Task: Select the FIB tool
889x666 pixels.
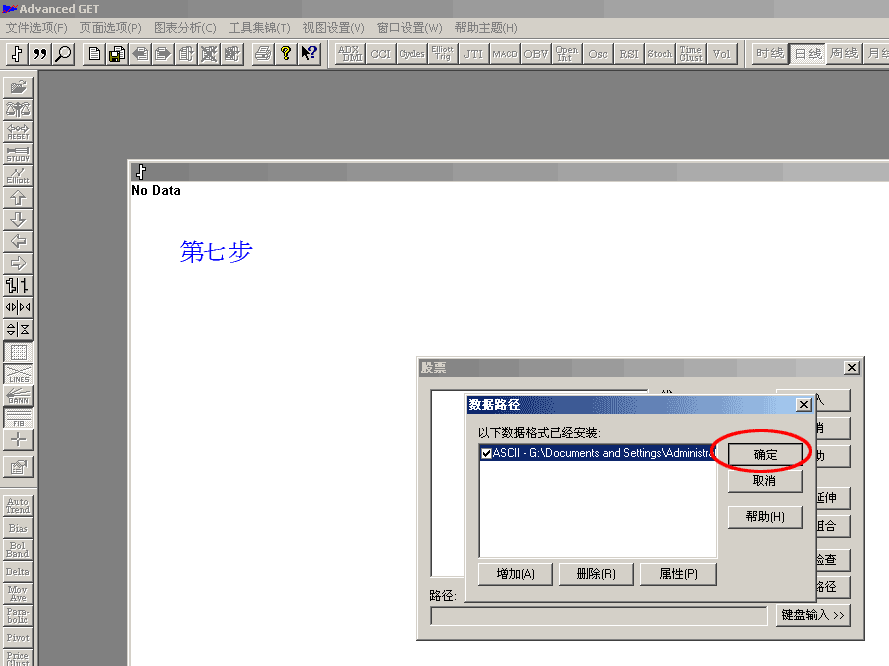Action: pos(18,418)
